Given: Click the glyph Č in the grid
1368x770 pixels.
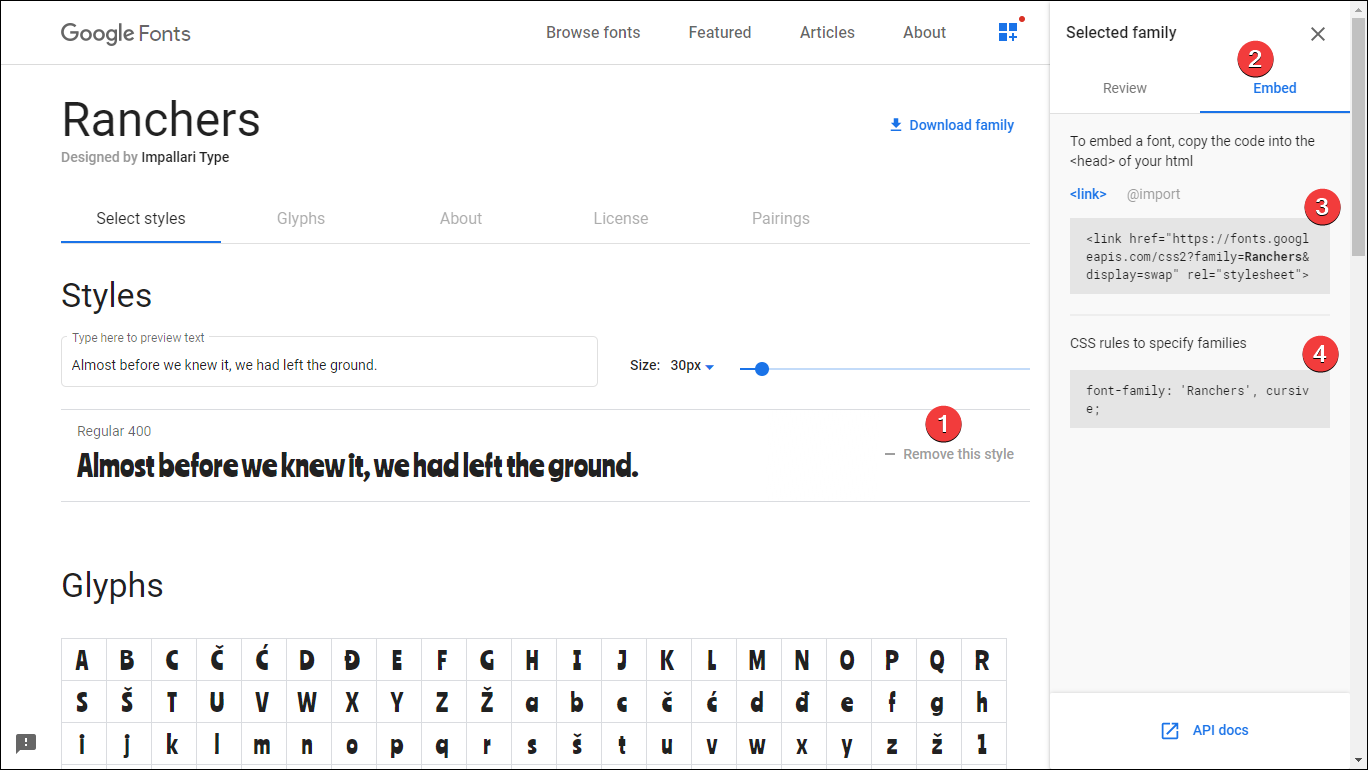Looking at the screenshot, I should [218, 660].
